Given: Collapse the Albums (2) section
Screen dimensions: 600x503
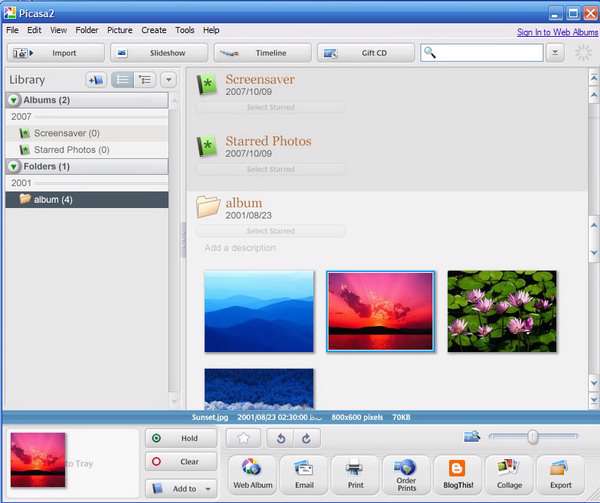Looking at the screenshot, I should coord(13,100).
